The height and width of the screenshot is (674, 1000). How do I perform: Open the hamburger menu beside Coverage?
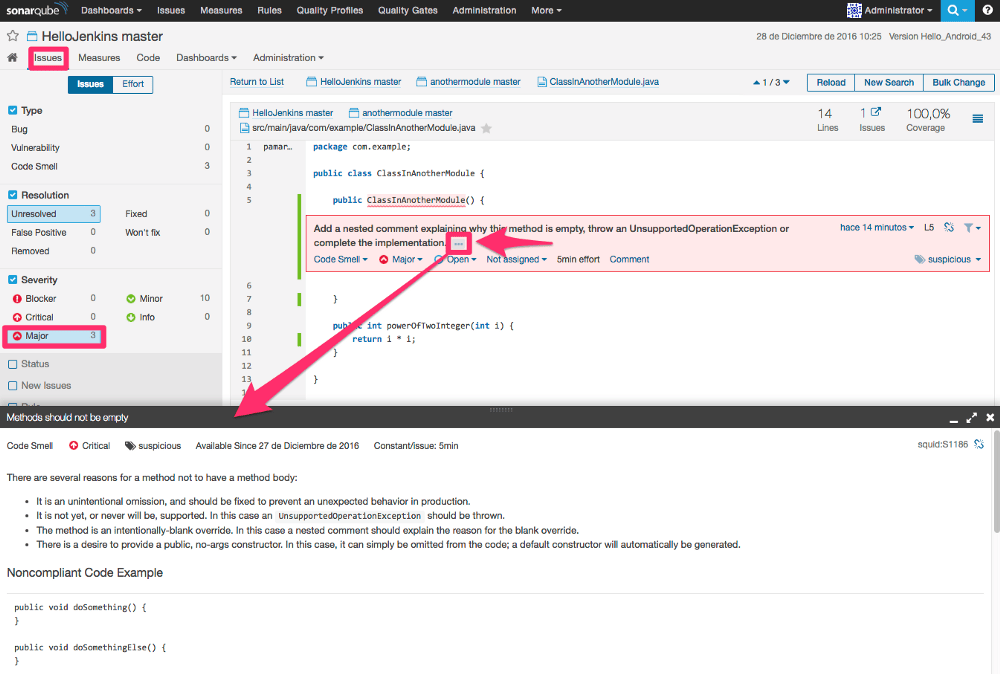click(977, 119)
